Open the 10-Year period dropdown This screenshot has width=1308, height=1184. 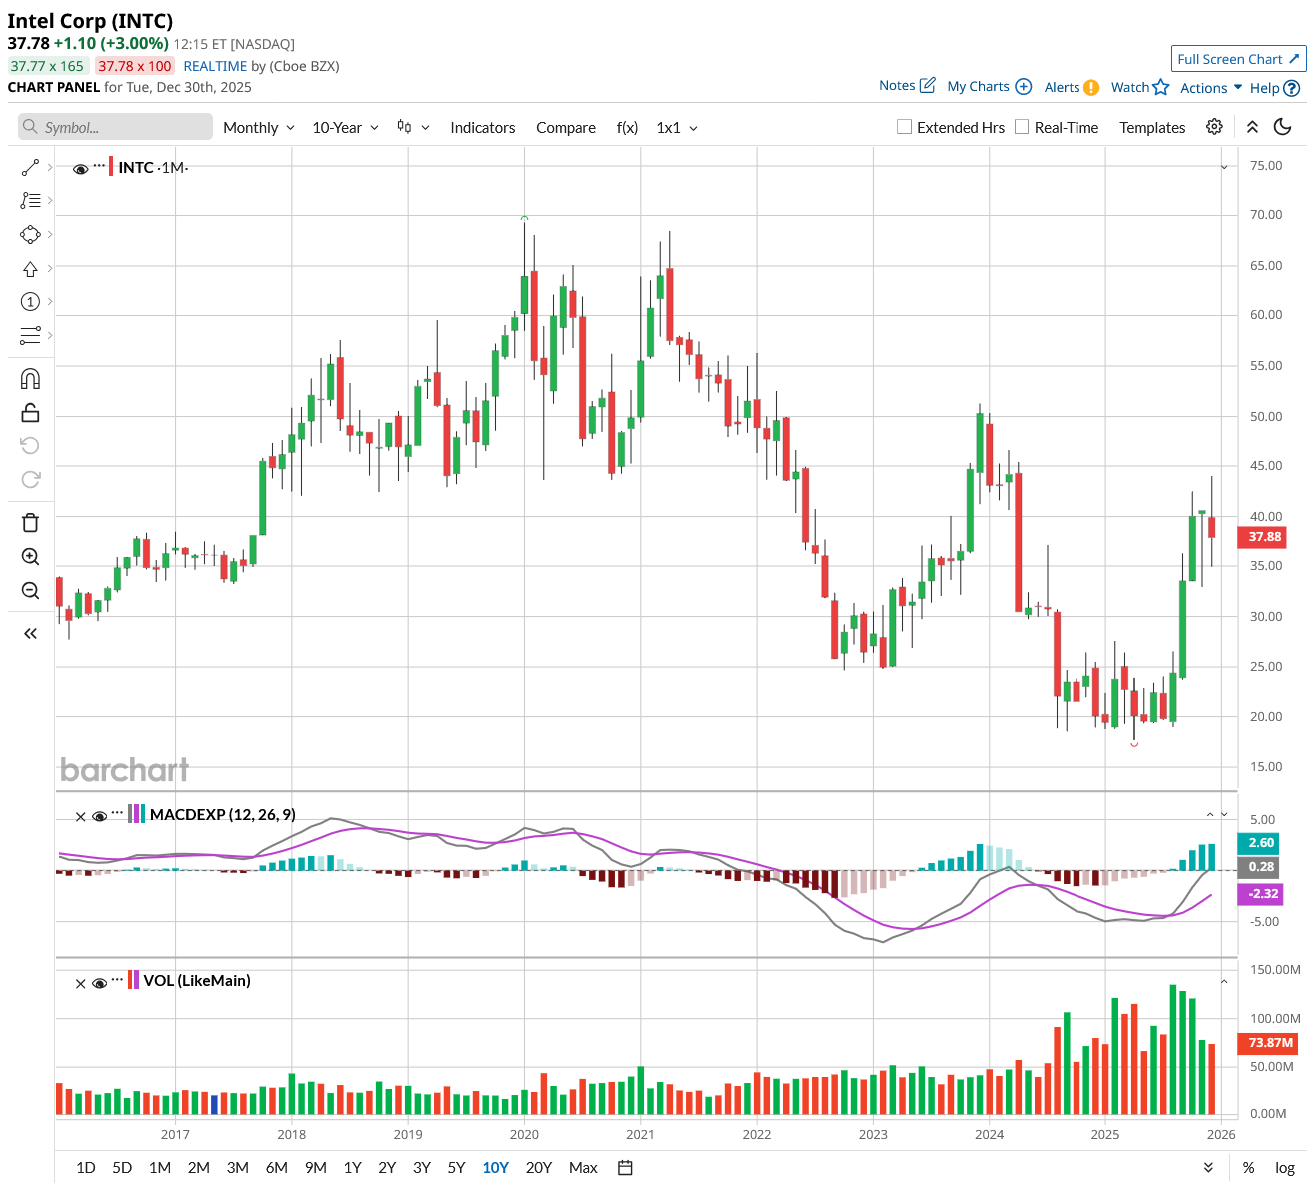[x=346, y=127]
